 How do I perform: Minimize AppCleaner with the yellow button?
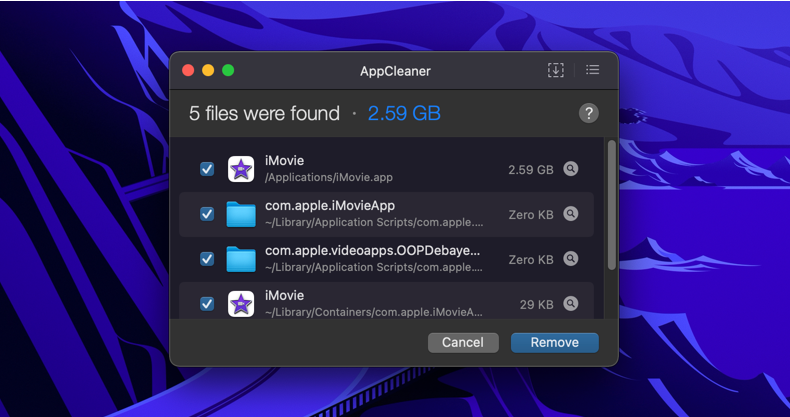208,71
